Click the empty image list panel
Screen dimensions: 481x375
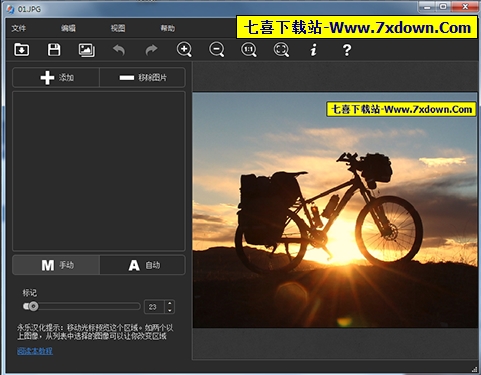click(99, 171)
